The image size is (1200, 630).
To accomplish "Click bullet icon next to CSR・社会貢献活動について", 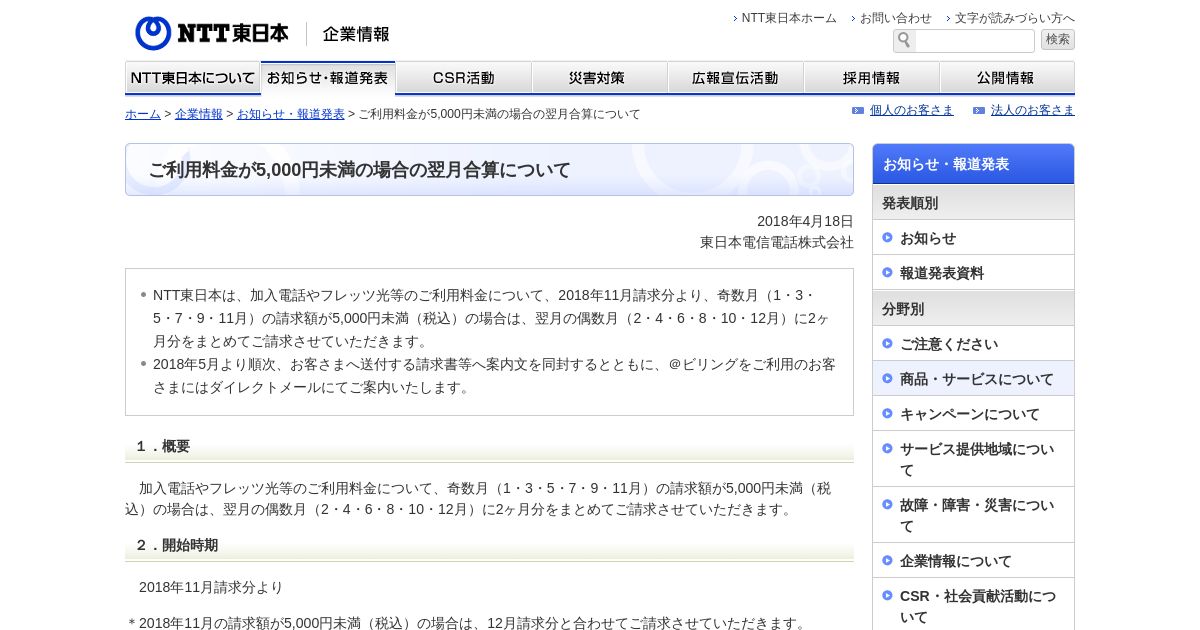I will (x=887, y=595).
